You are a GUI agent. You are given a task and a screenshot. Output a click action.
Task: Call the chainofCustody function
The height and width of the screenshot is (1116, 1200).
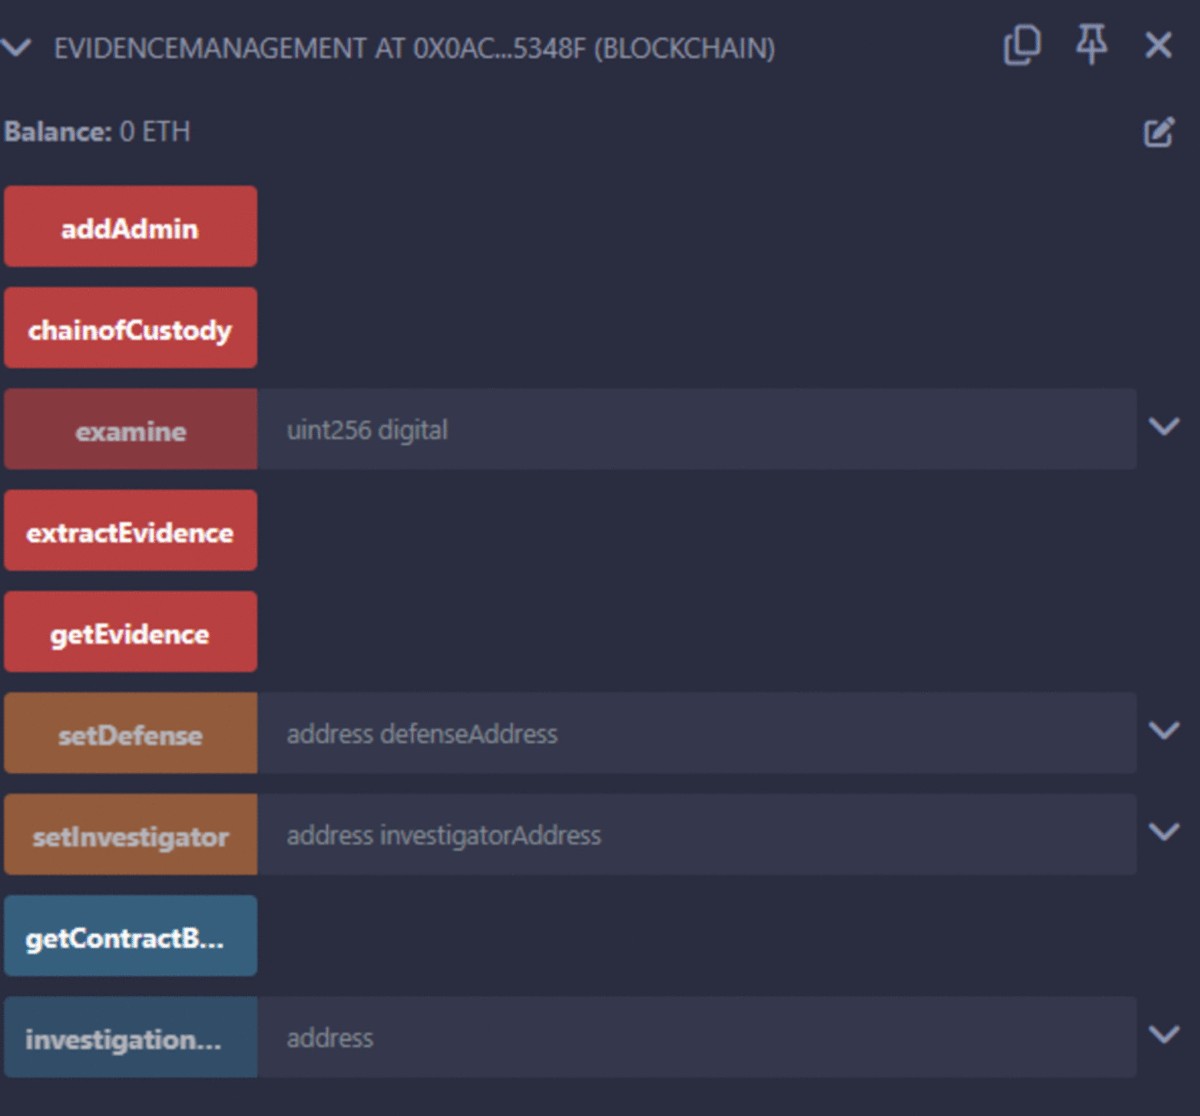point(130,328)
